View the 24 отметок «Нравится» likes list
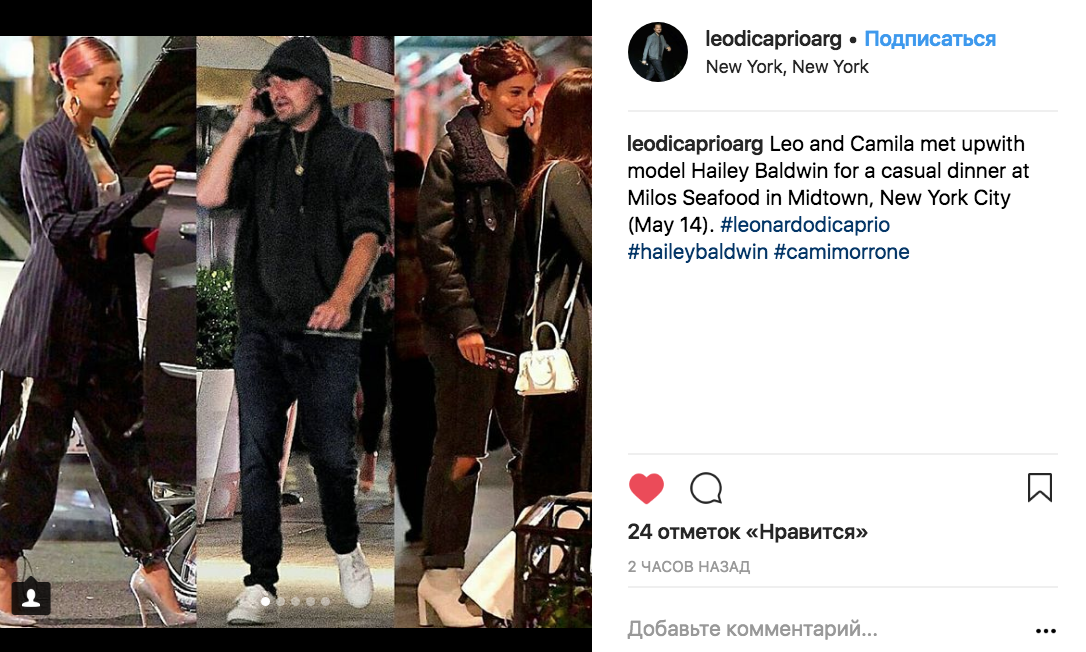The width and height of the screenshot is (1086, 652). click(747, 532)
